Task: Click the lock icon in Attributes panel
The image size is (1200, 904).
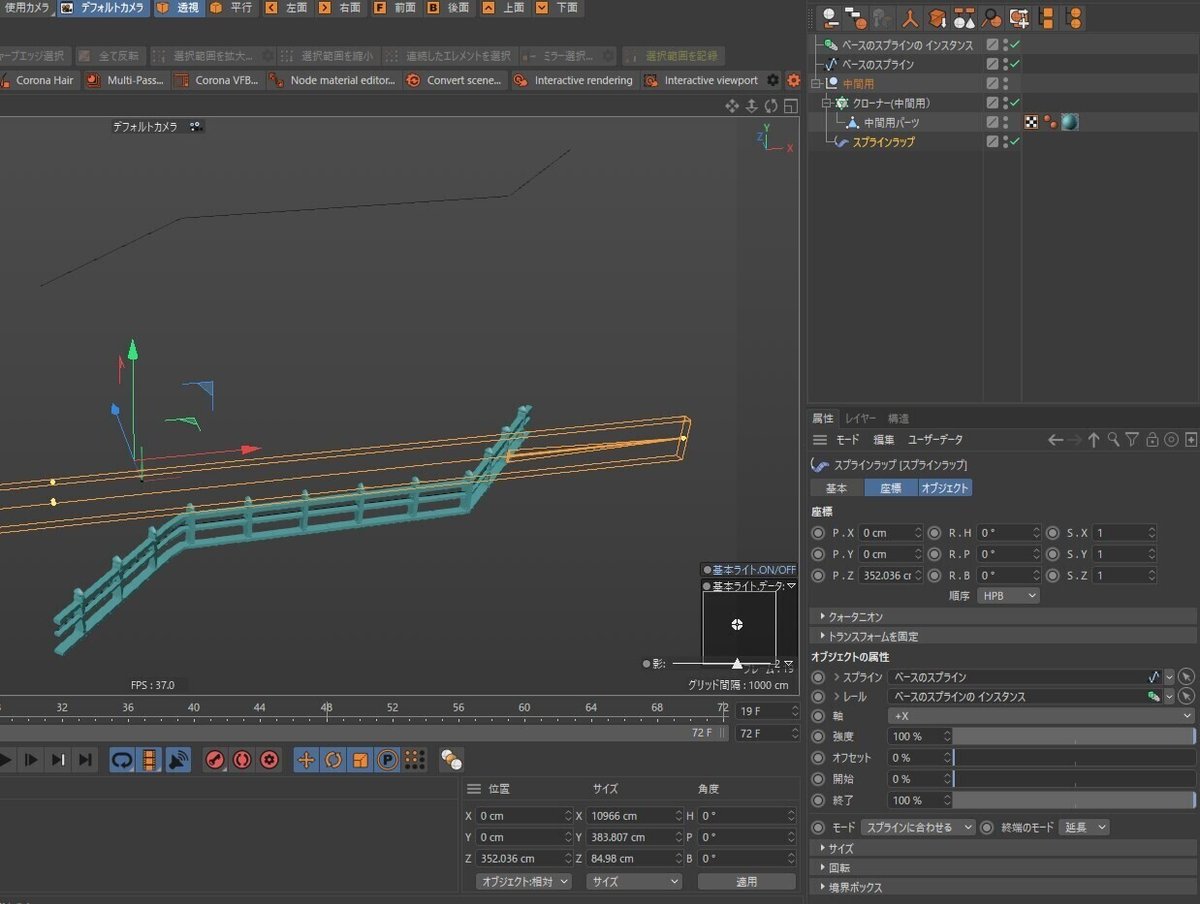Action: tap(1152, 440)
